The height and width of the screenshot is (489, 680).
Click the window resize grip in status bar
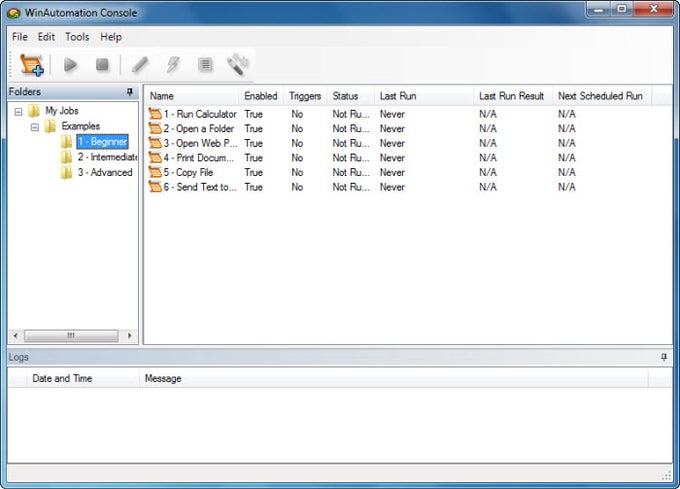click(667, 476)
